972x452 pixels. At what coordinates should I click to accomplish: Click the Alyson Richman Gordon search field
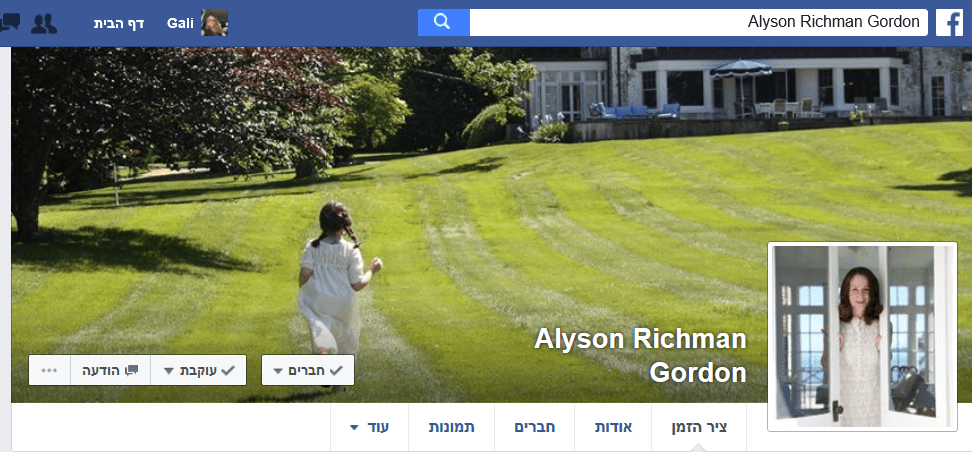pos(699,22)
